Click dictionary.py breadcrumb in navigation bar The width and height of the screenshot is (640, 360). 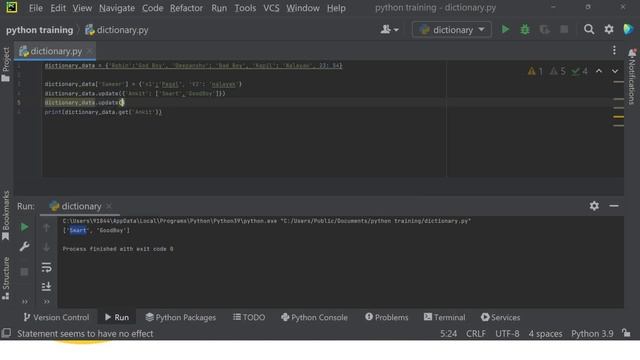117,30
